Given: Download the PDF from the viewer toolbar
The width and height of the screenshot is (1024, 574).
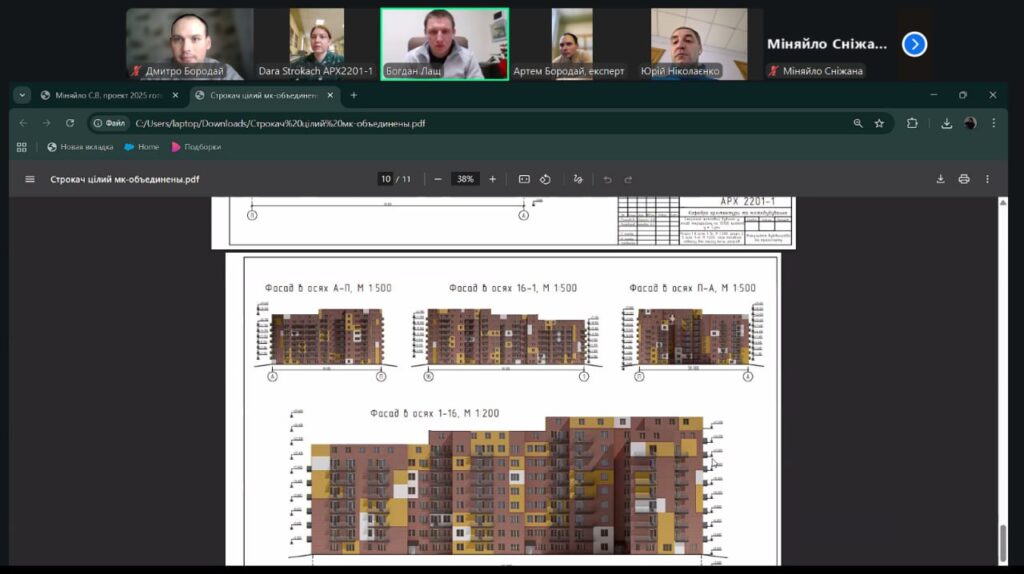Looking at the screenshot, I should click(x=940, y=179).
